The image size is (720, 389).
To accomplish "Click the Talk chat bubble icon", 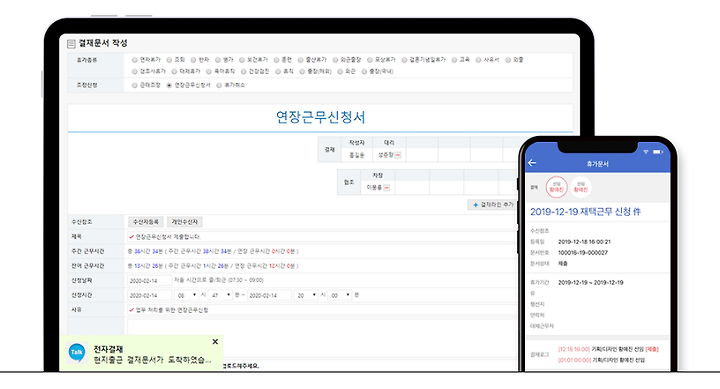I will 77,353.
